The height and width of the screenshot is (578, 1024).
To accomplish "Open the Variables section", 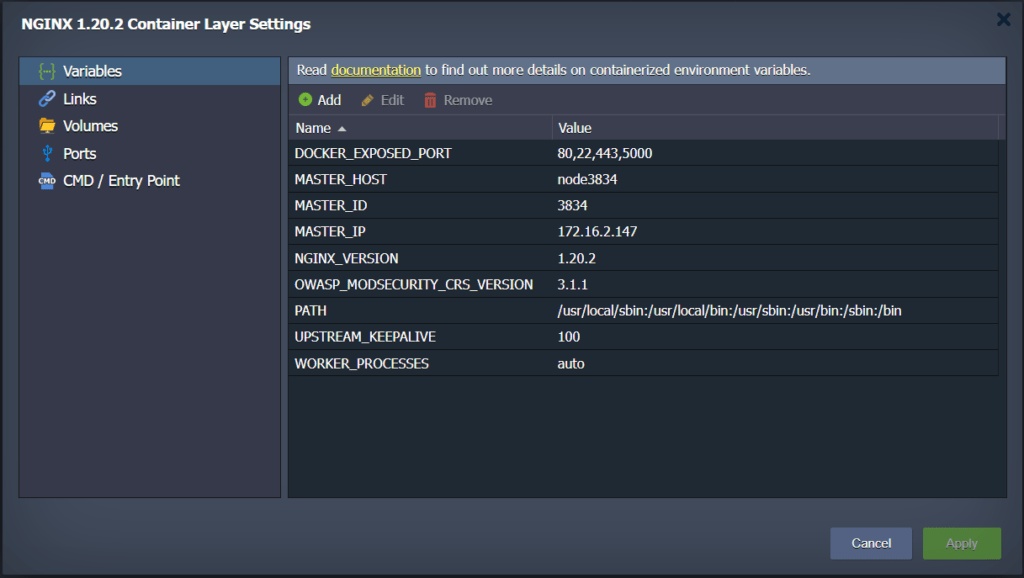I will click(150, 71).
